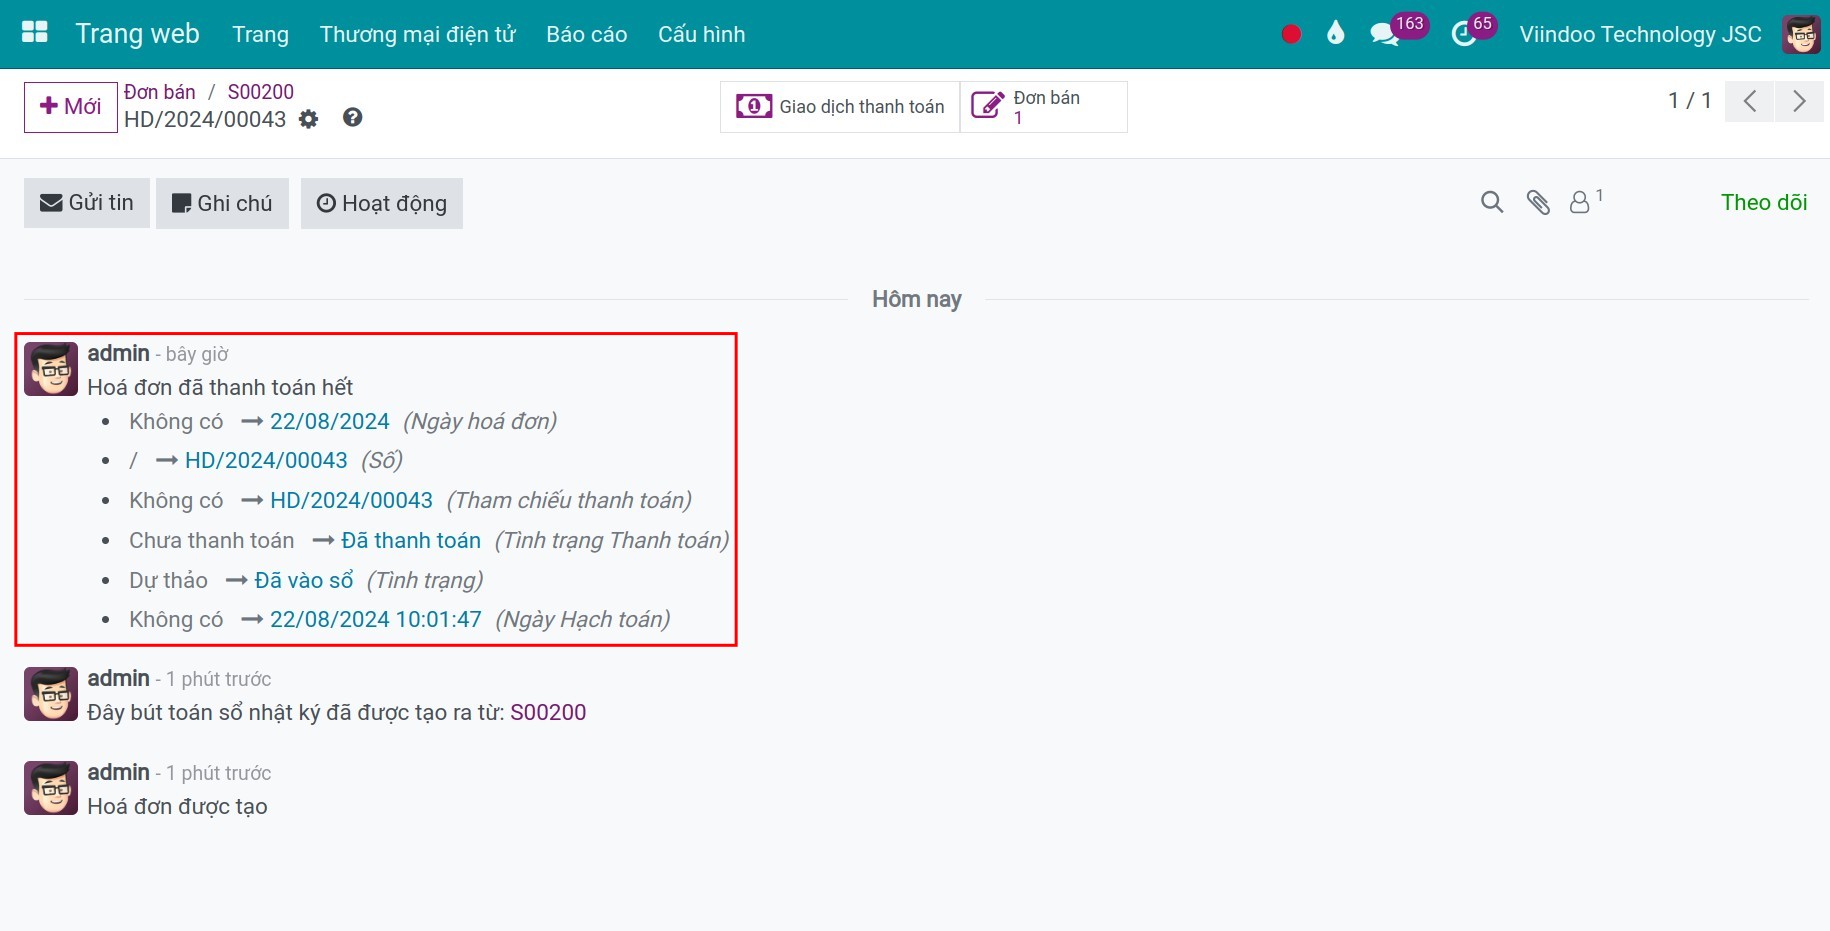The height and width of the screenshot is (931, 1830).
Task: Open conversations with the 163 badge
Action: pyautogui.click(x=1398, y=31)
